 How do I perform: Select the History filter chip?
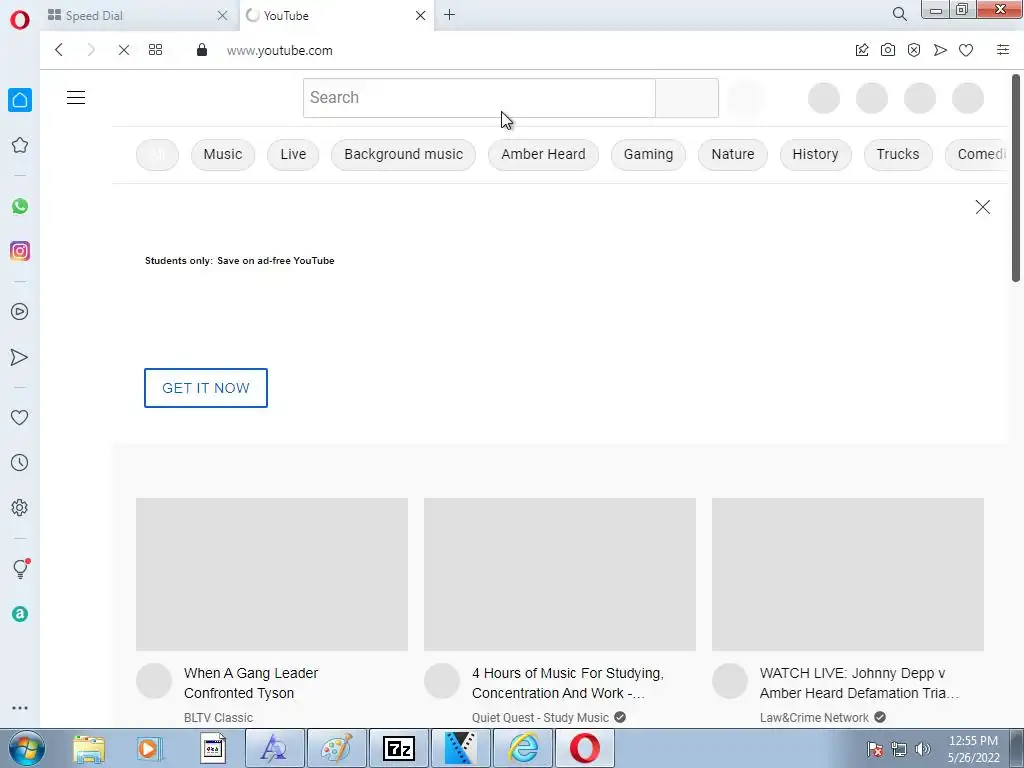(x=815, y=155)
